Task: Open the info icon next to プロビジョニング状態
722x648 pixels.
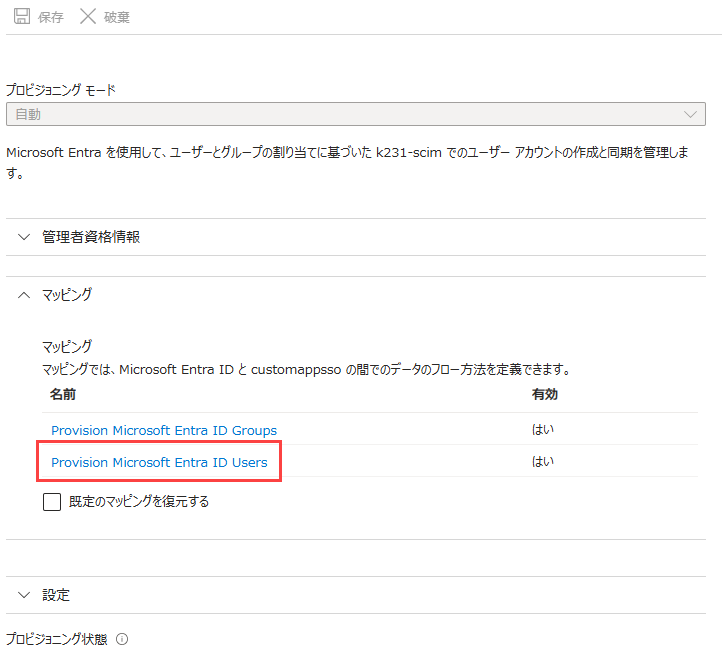Action: (122, 639)
